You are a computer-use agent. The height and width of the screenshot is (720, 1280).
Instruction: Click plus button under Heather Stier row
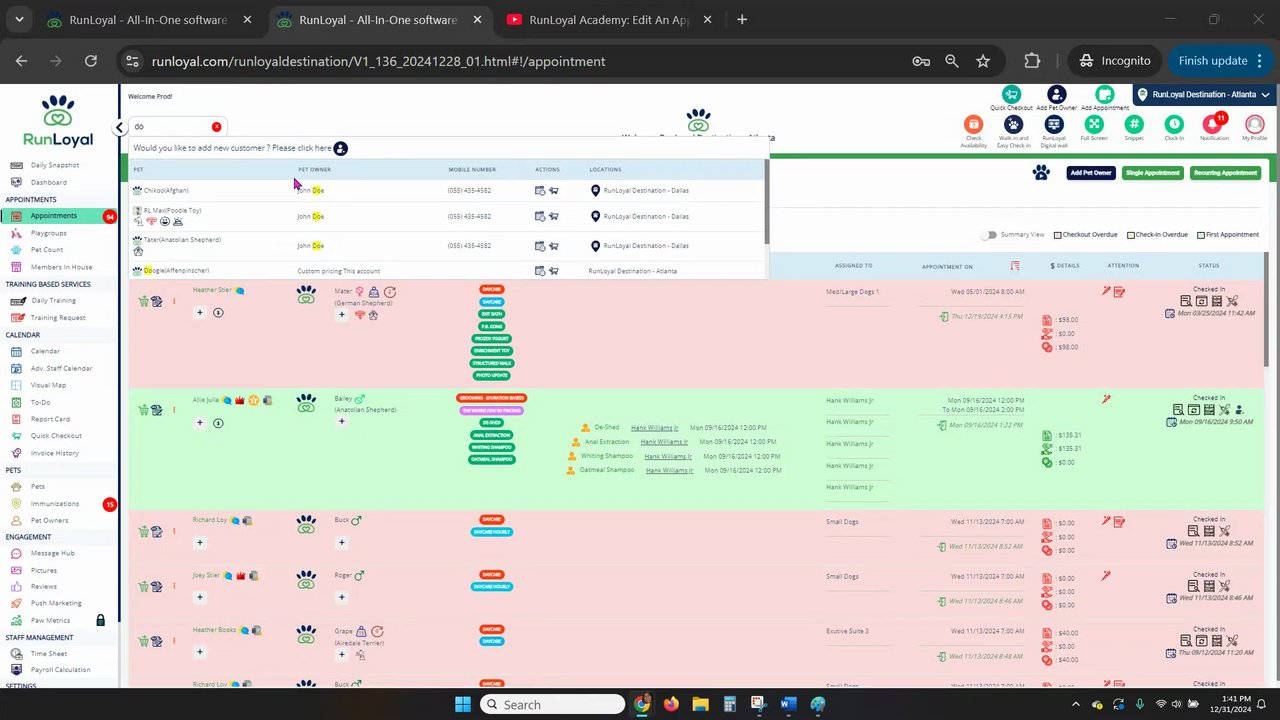pos(199,313)
